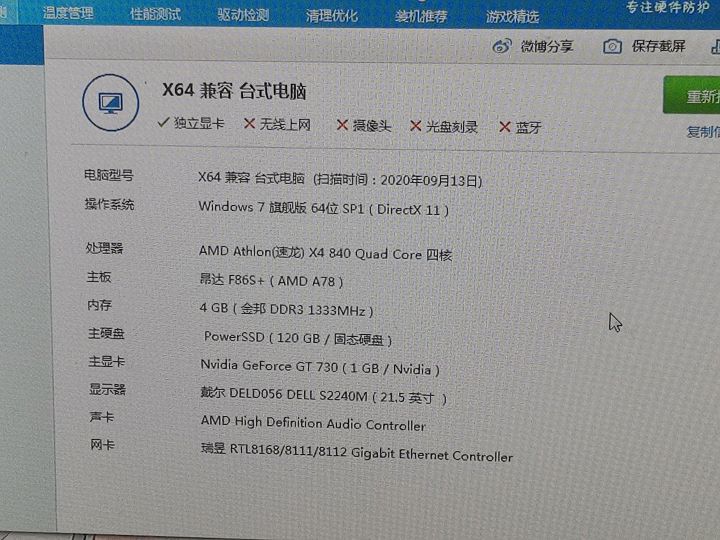Click the 操作系统 row label

coord(109,204)
